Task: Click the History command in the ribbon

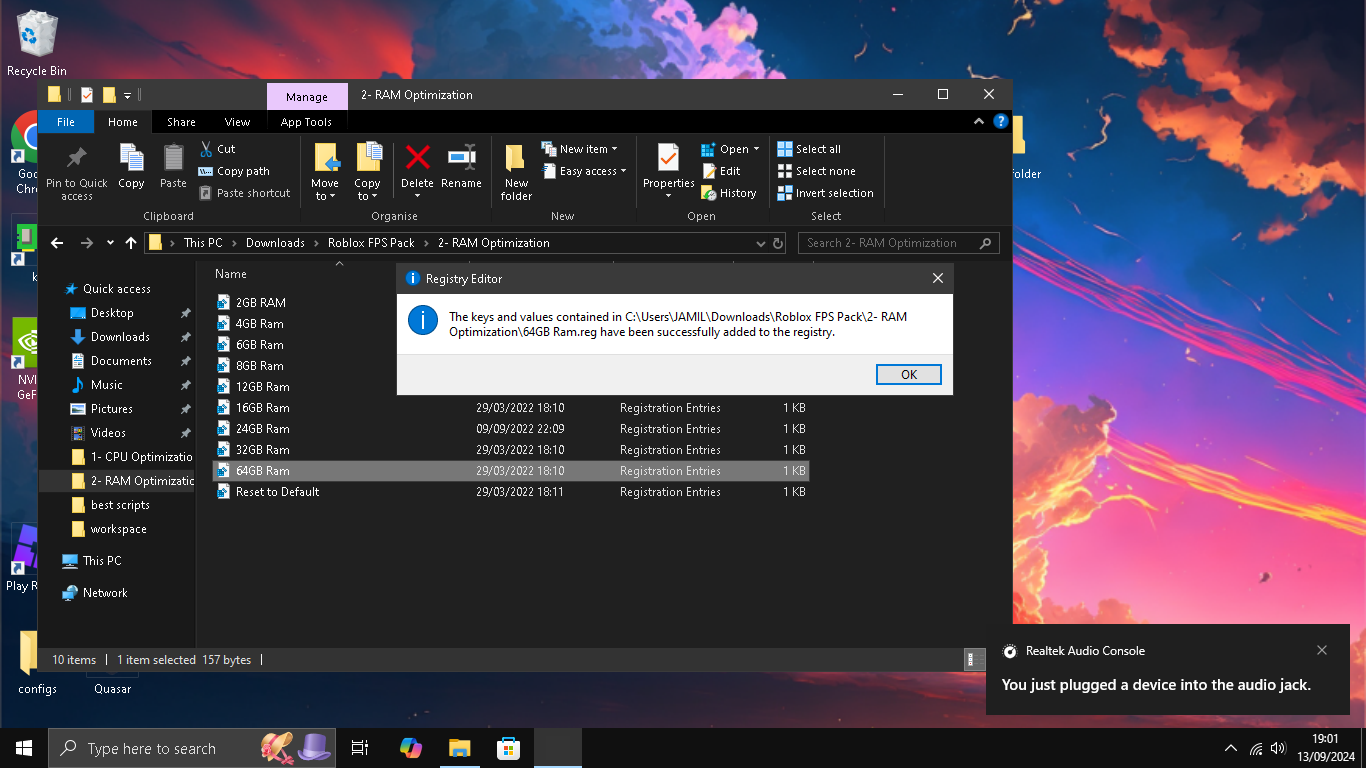Action: pos(729,193)
